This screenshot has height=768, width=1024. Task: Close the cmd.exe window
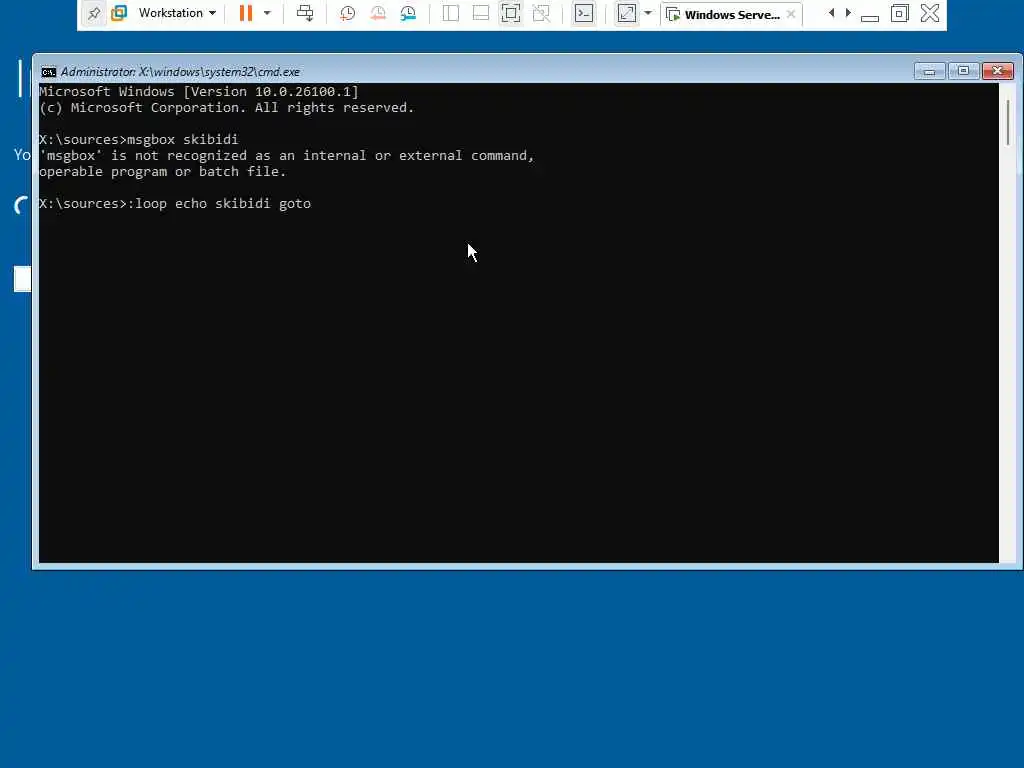coord(997,71)
